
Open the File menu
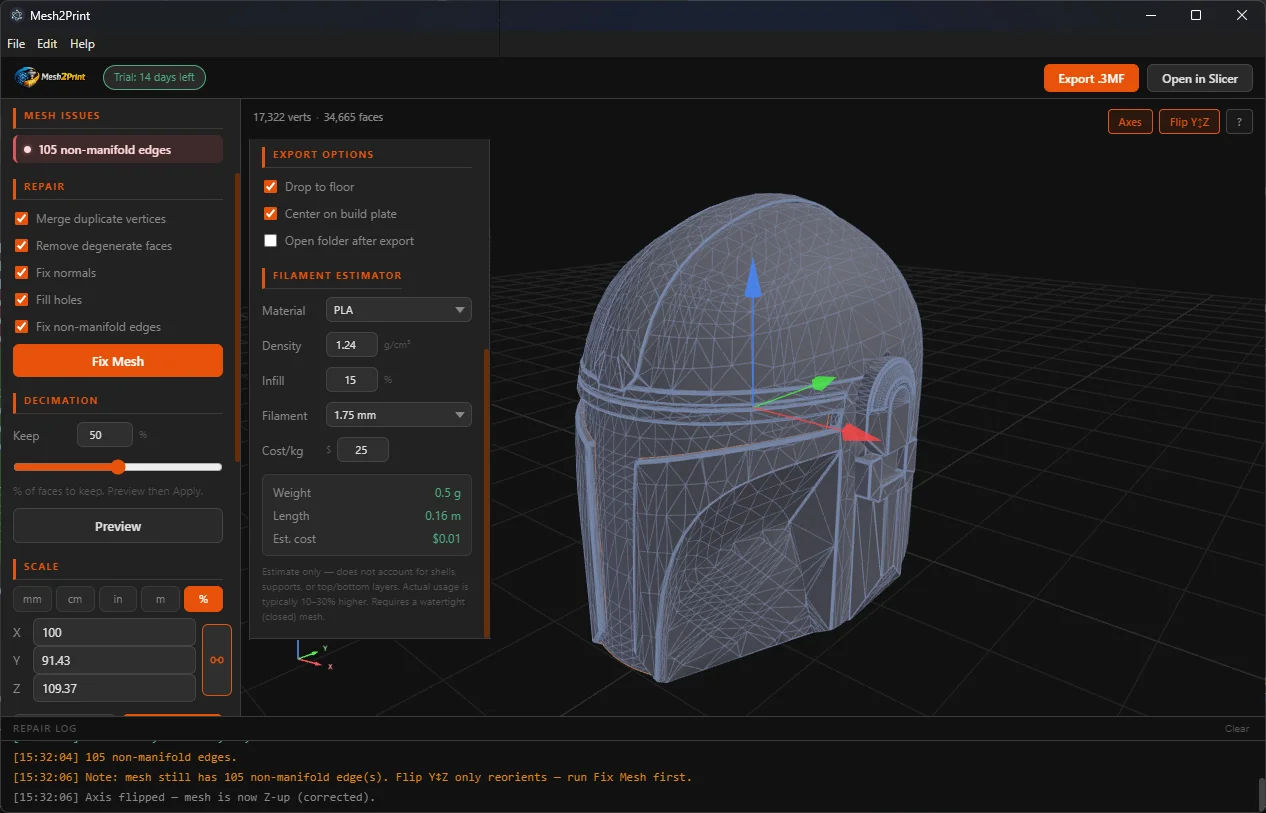click(15, 44)
